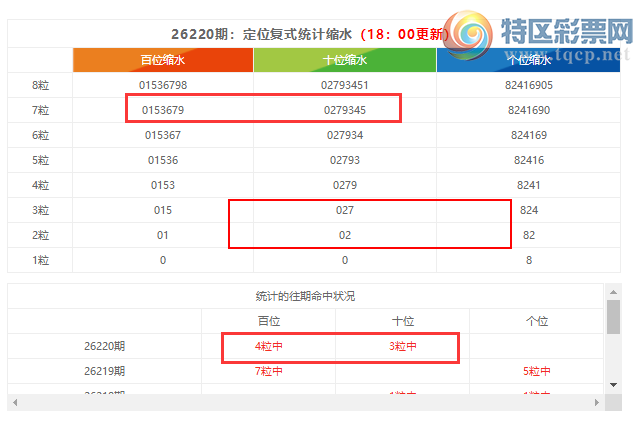Click the 十位缩水 green column header
This screenshot has height=437, width=643.
345,60
